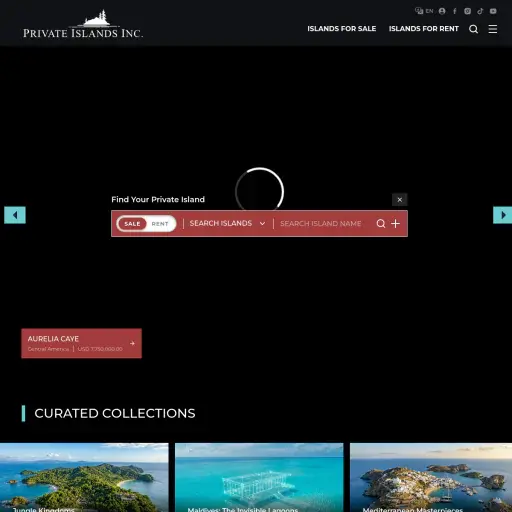Open the Instagram icon link
Screen dimensions: 512x512
point(467,11)
